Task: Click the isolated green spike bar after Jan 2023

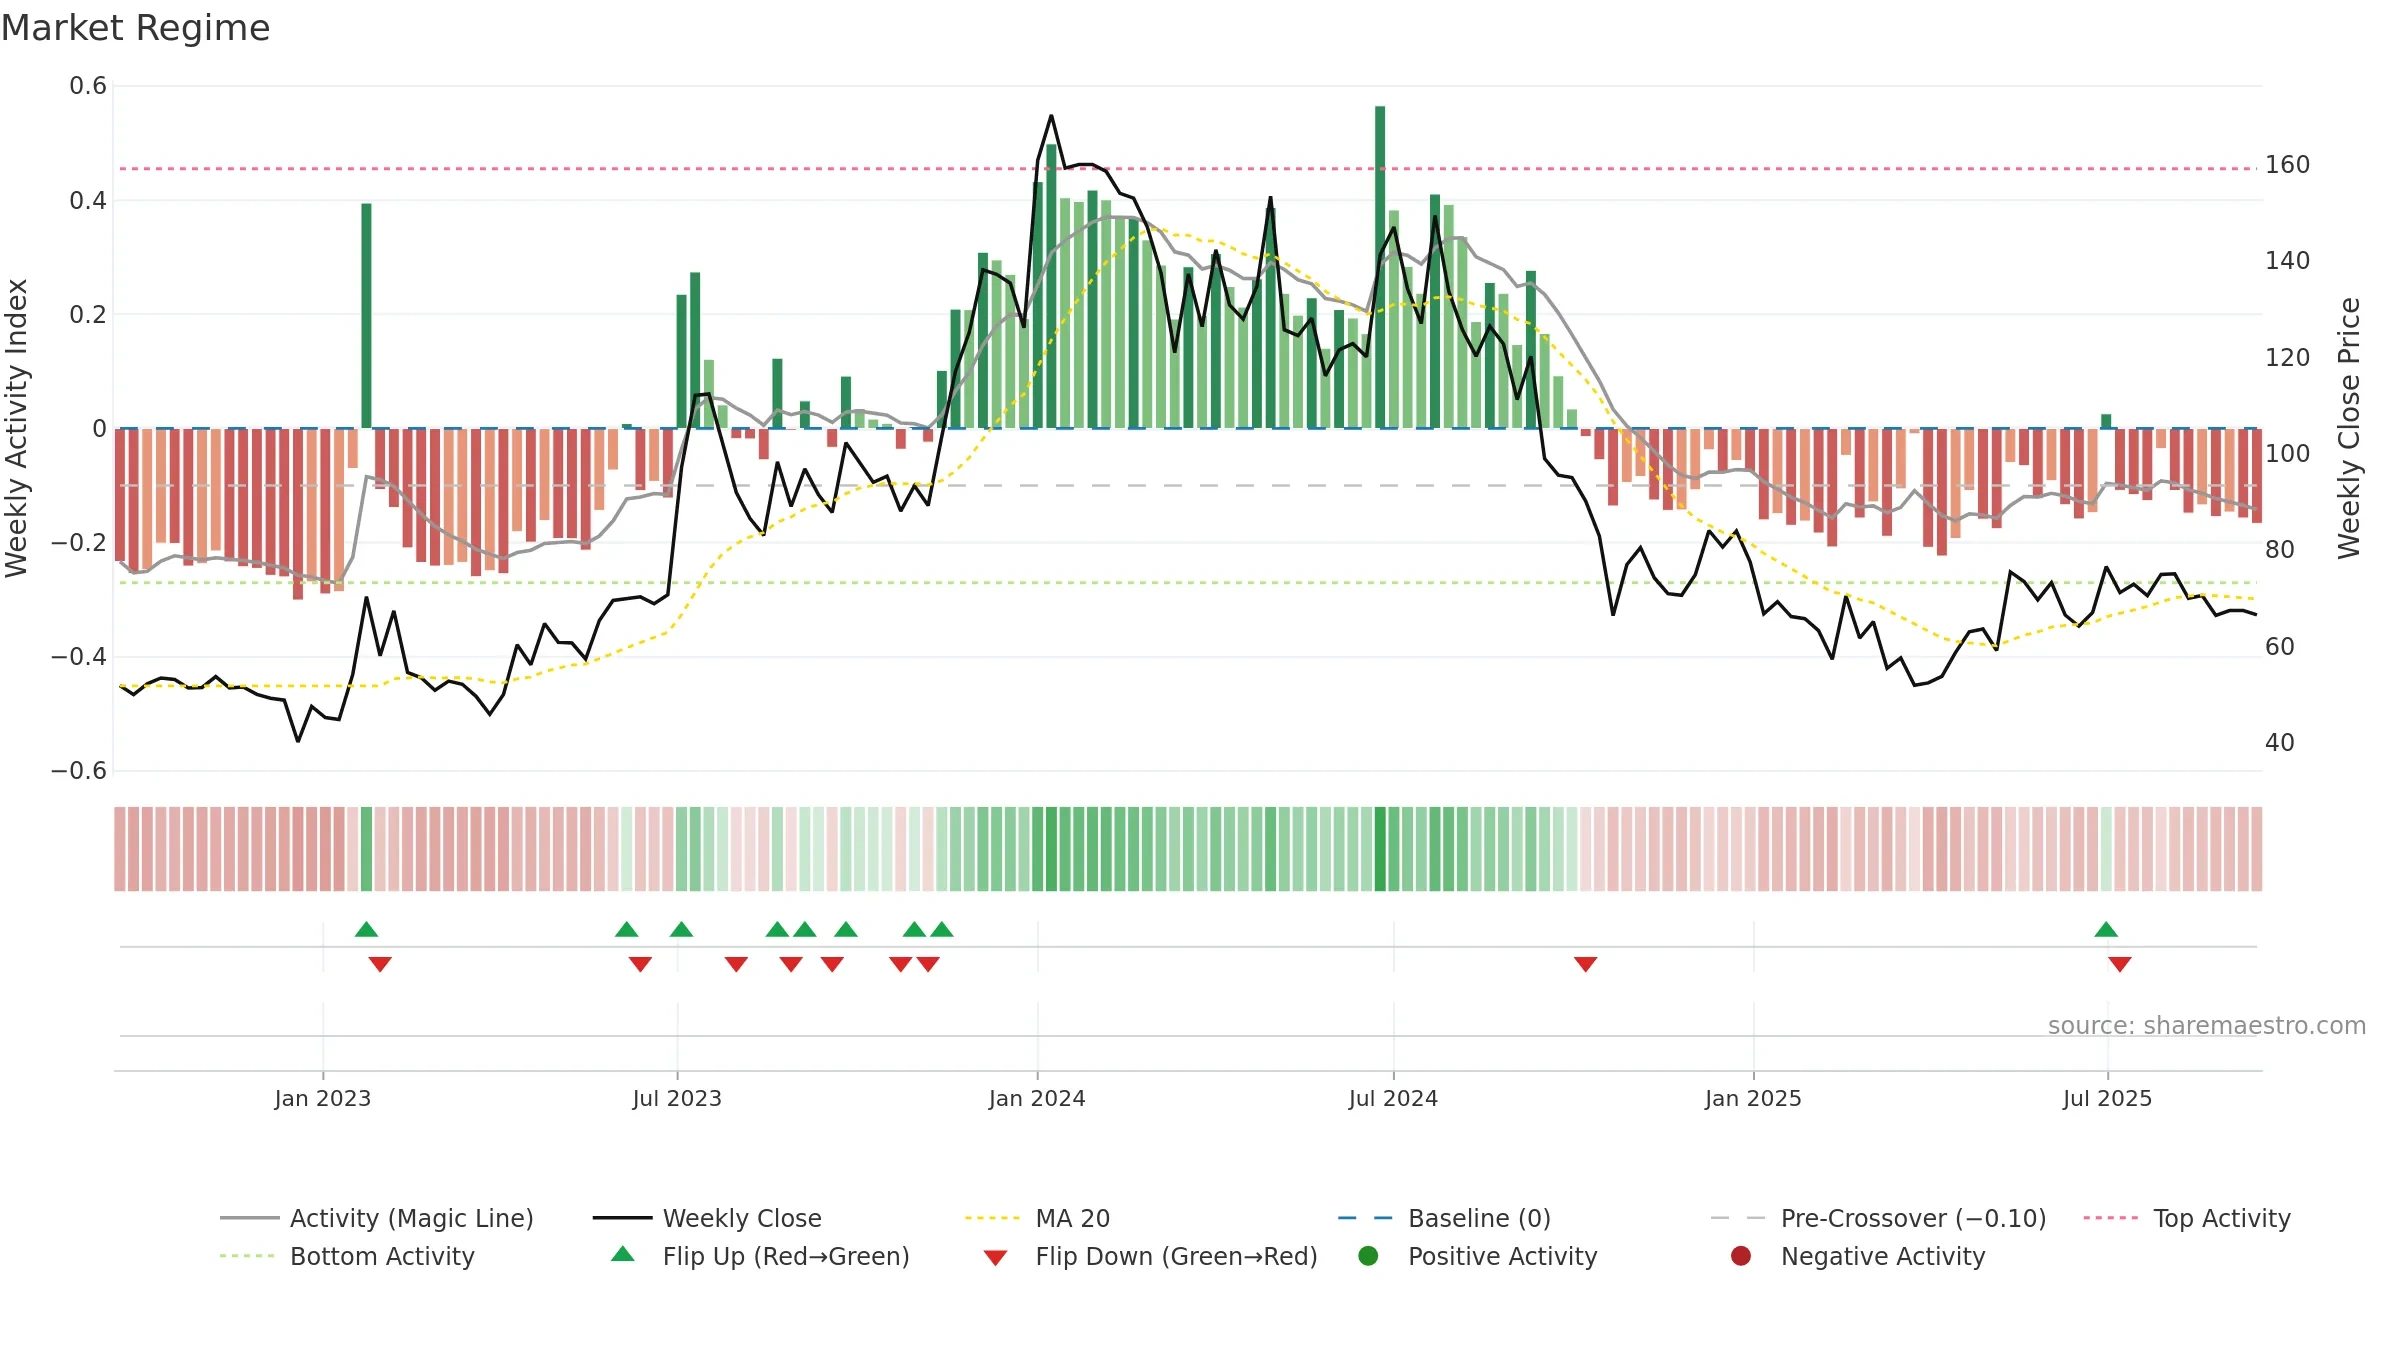Action: (x=366, y=316)
